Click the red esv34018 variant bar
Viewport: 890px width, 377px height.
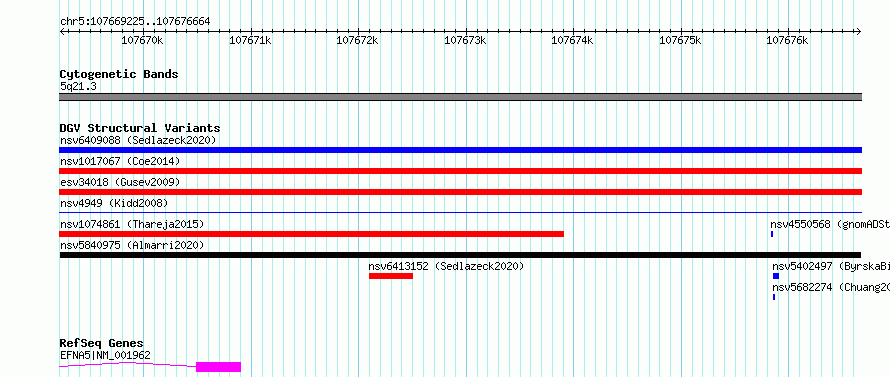(x=460, y=192)
